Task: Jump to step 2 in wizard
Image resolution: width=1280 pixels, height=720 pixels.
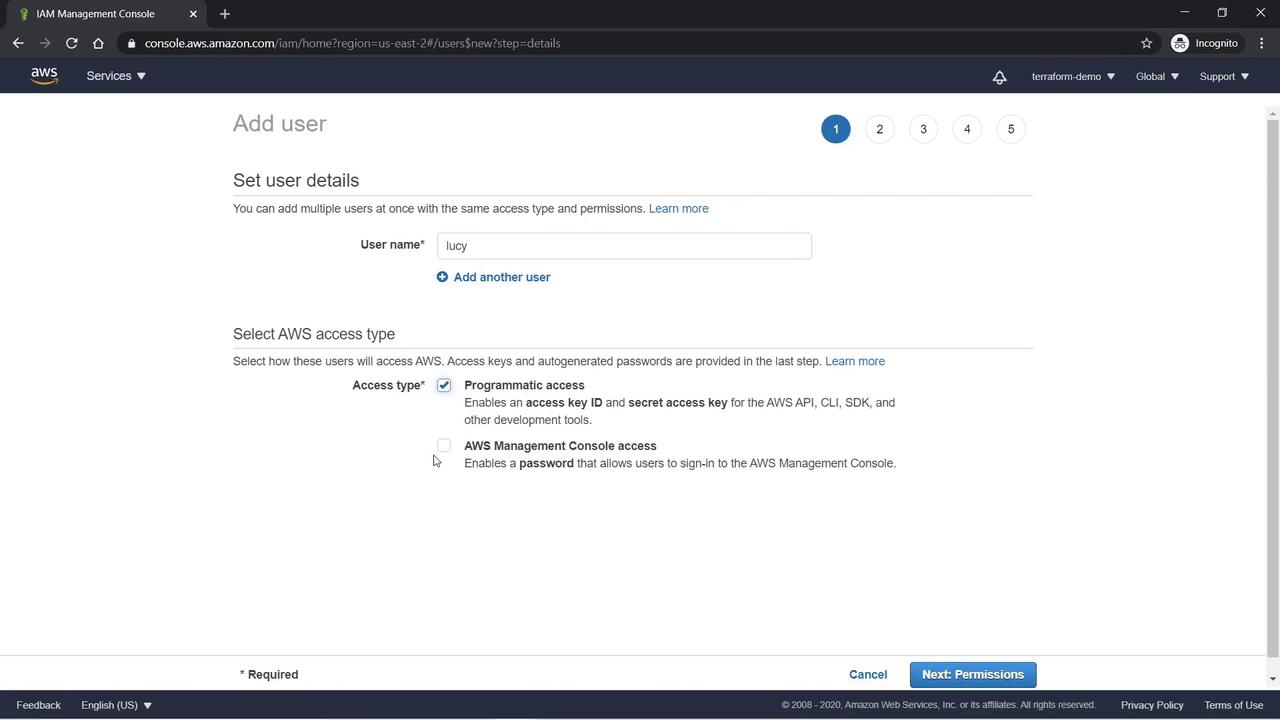Action: coord(879,129)
